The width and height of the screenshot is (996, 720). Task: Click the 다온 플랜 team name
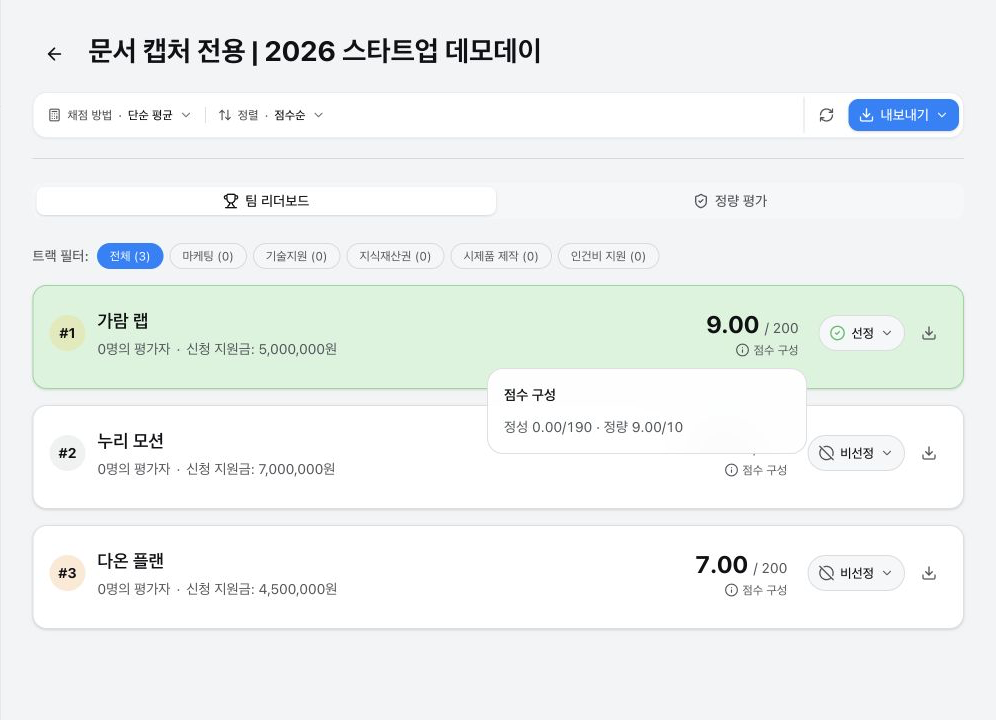130,560
